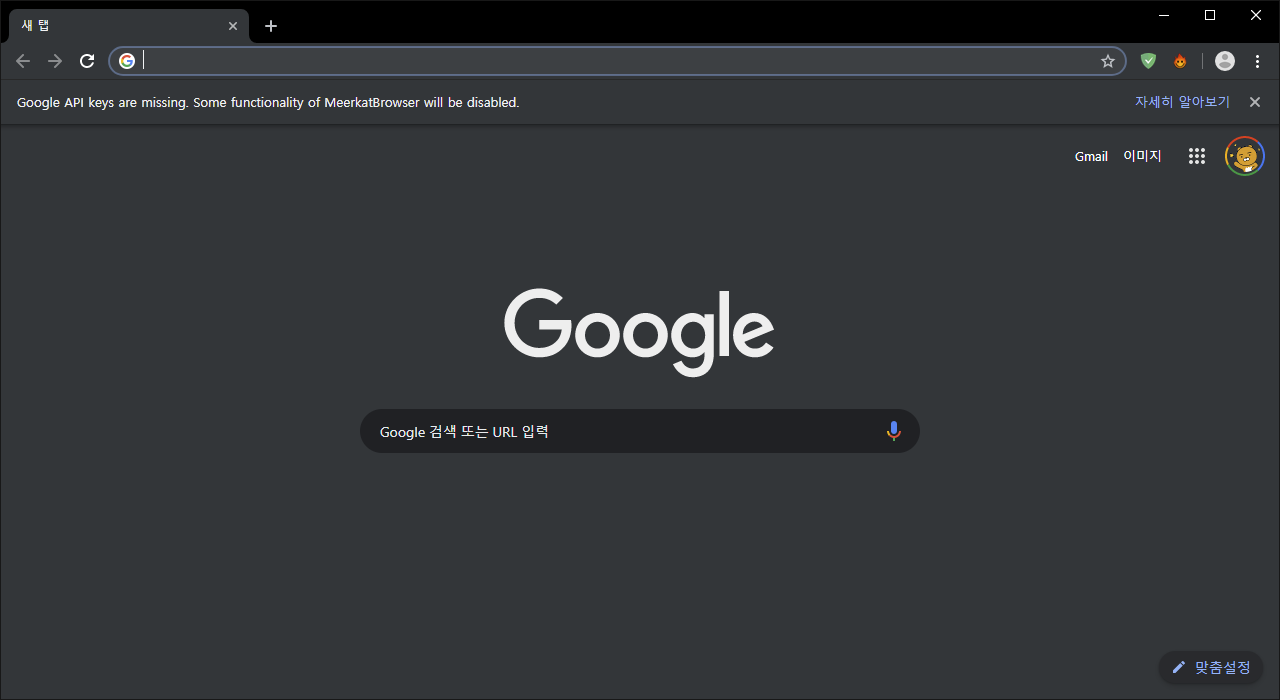Open the orange flame extension icon
Screen dimensions: 1280x700
click(1180, 61)
